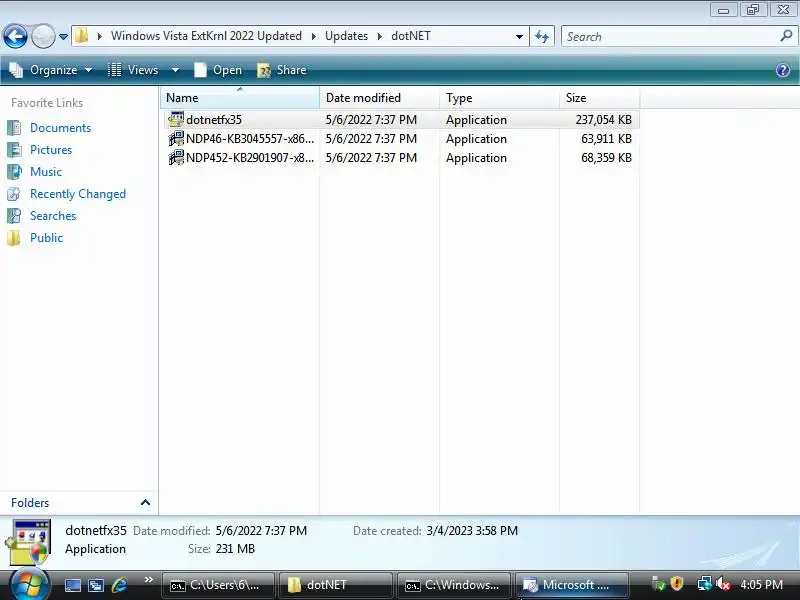Go back with the blue Back arrow
Viewport: 800px width, 600px height.
tap(15, 37)
